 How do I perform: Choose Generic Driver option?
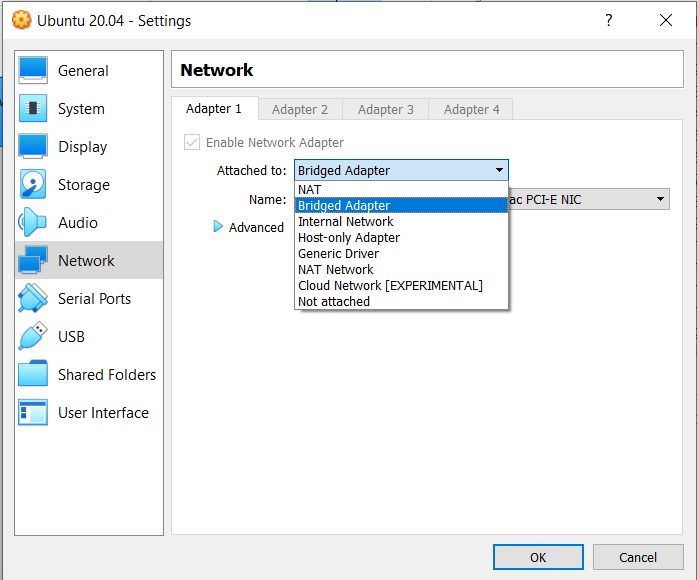click(401, 253)
